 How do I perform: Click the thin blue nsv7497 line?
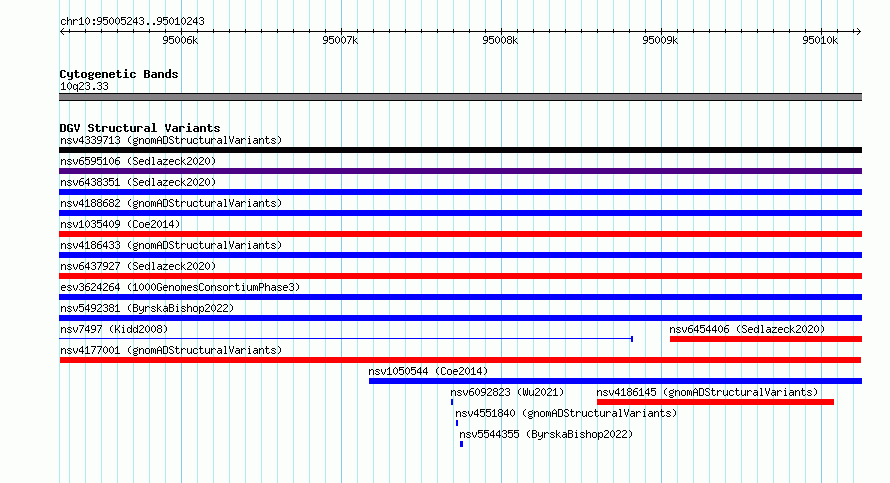coord(346,339)
